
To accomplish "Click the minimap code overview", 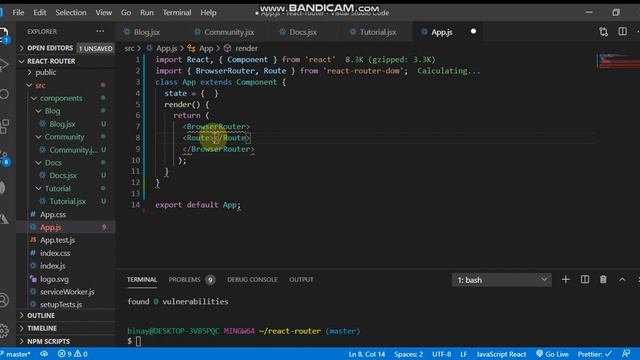I will (618, 61).
